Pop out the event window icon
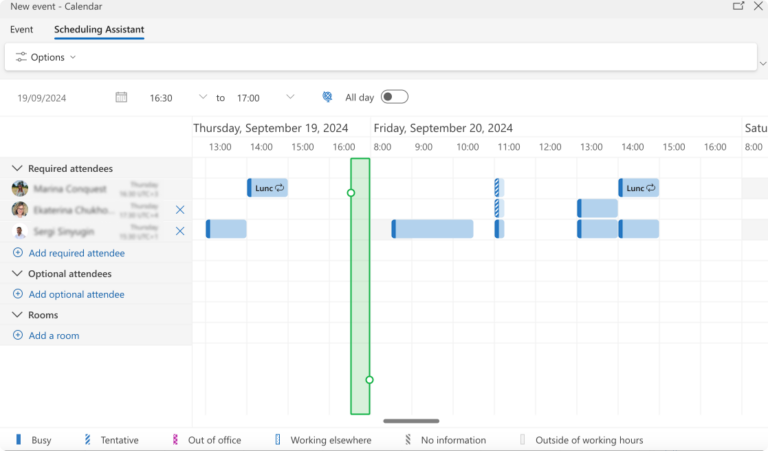This screenshot has width=768, height=451. pyautogui.click(x=738, y=6)
